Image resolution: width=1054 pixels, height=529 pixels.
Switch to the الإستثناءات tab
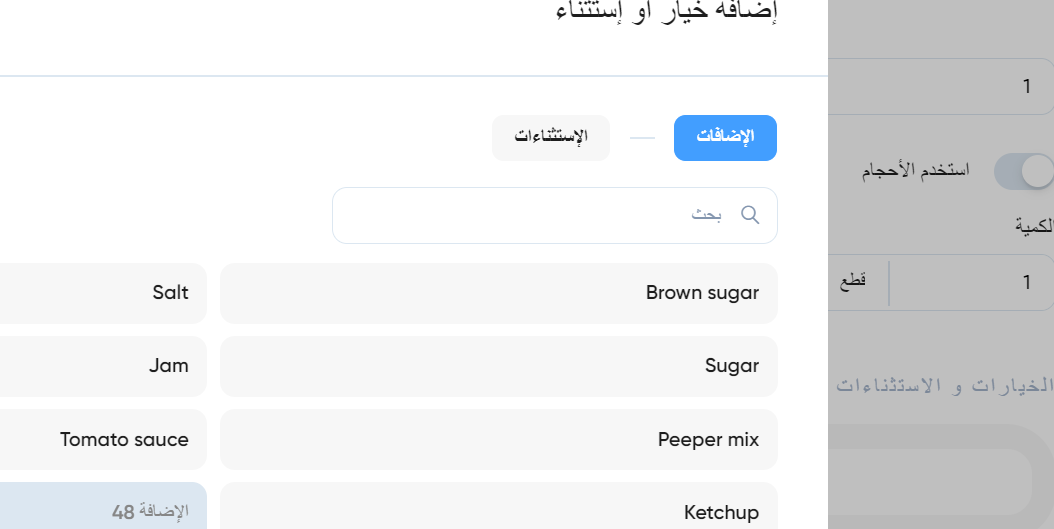(x=551, y=138)
